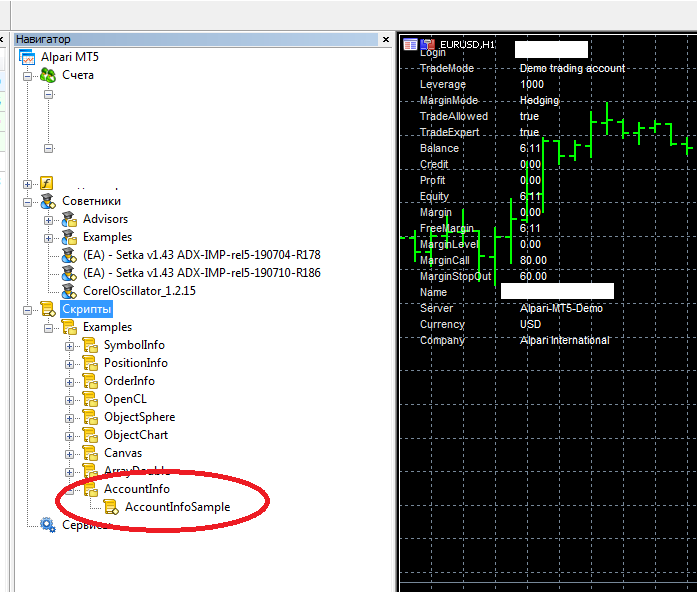Viewport: 697px width, 592px height.
Task: Click the Examples folder icon under Советники
Action: point(69,237)
